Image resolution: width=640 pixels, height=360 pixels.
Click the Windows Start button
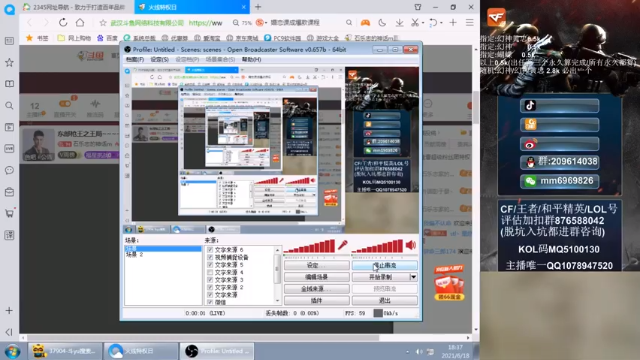pos(12,351)
